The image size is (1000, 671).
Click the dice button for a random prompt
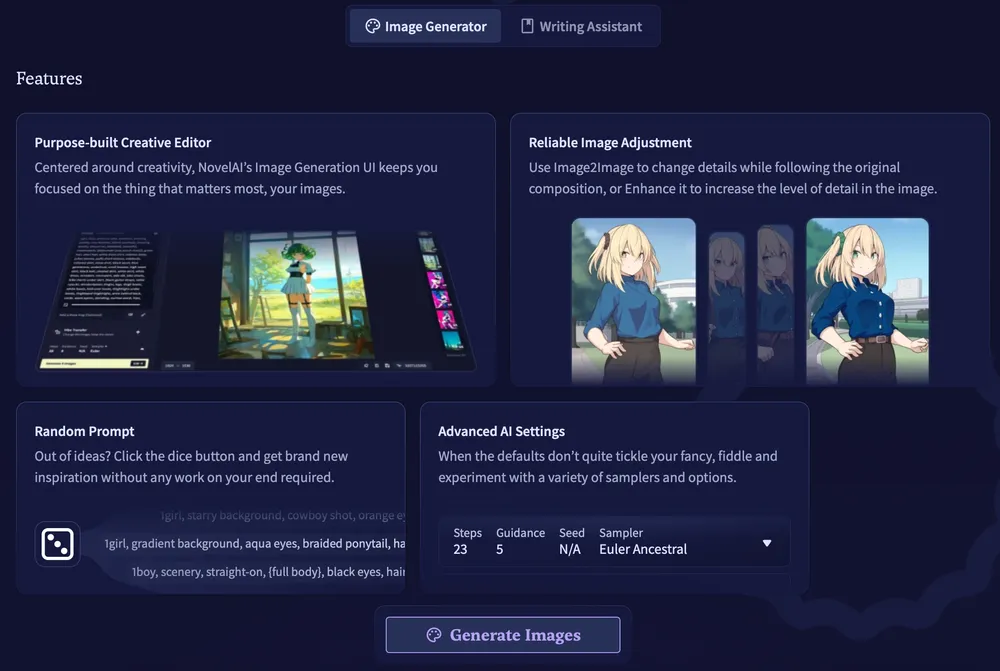click(x=57, y=544)
